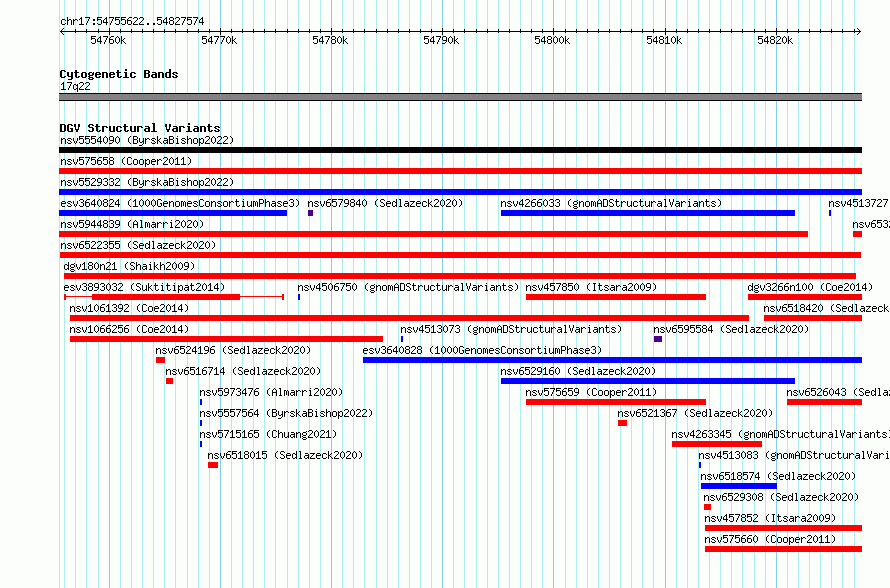Click the nsv6518420 label
Viewport: 890px width, 588px height.
click(x=826, y=308)
